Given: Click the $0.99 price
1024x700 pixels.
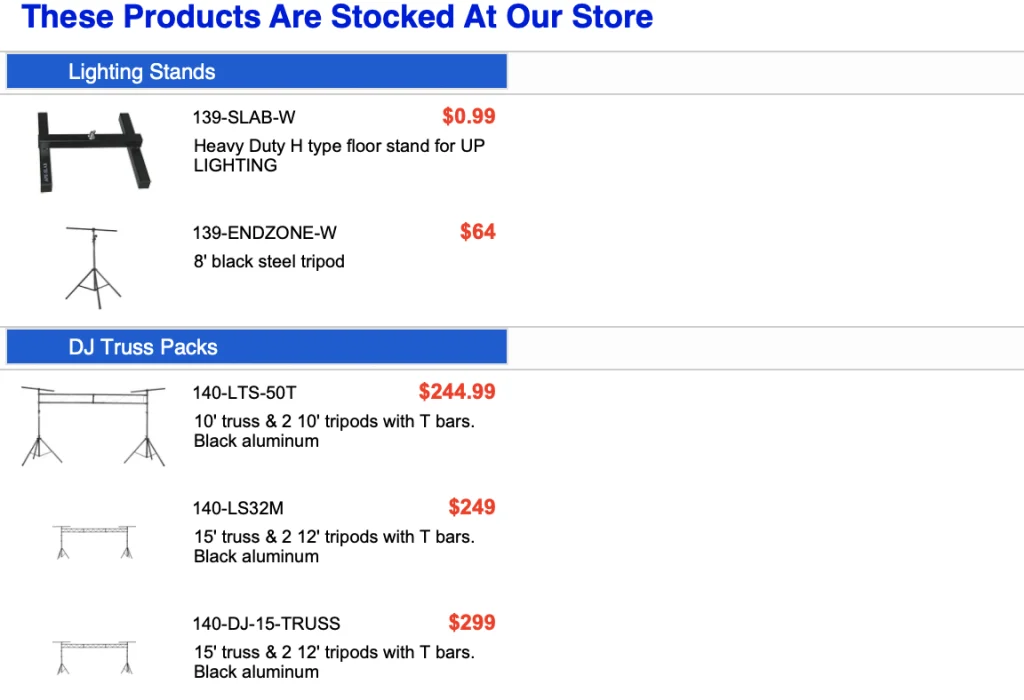Looking at the screenshot, I should point(468,116).
